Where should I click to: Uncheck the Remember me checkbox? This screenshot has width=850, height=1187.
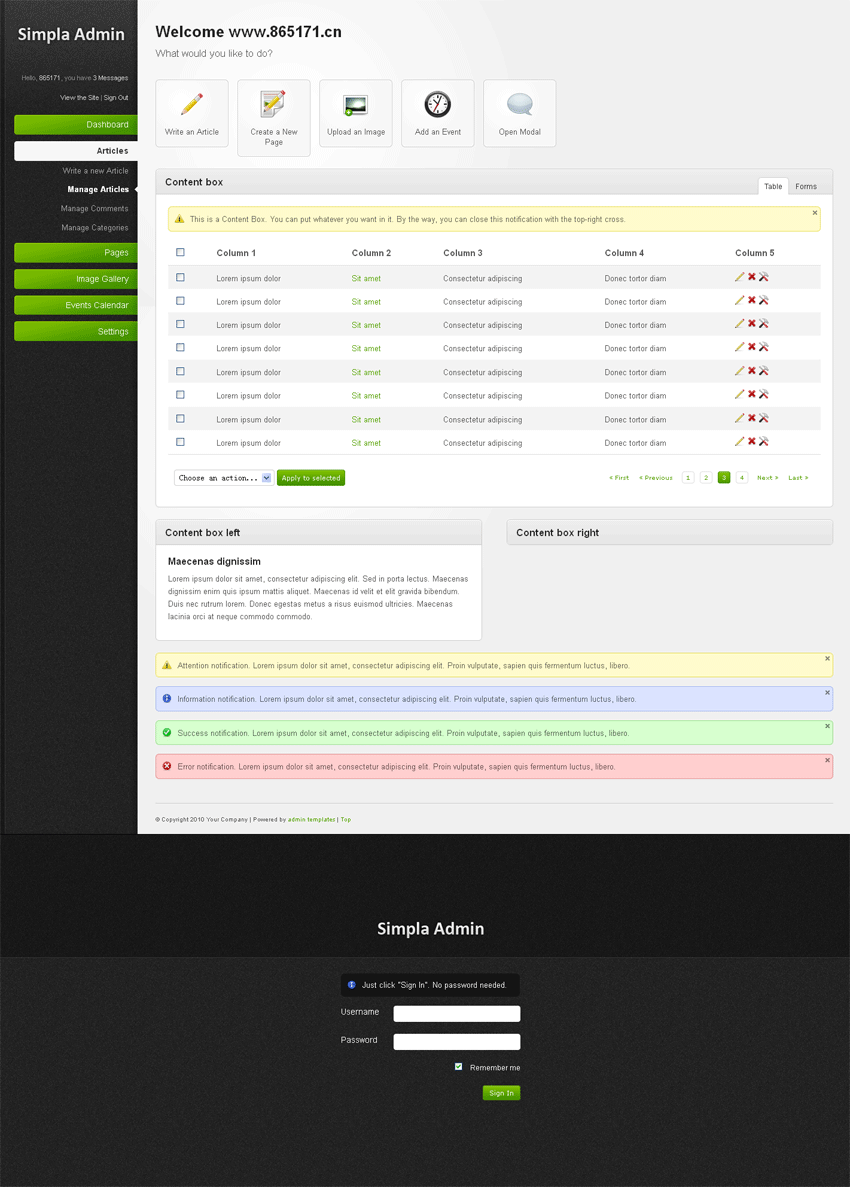pos(459,1067)
